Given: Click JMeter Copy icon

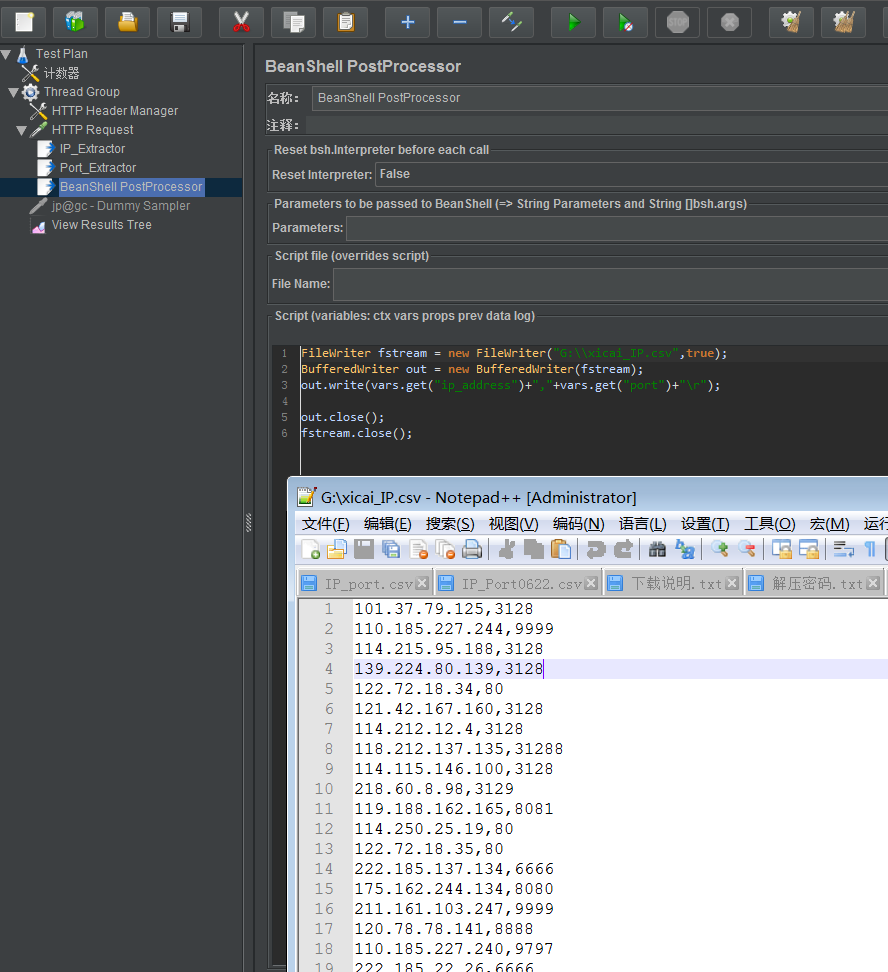Looking at the screenshot, I should [293, 22].
